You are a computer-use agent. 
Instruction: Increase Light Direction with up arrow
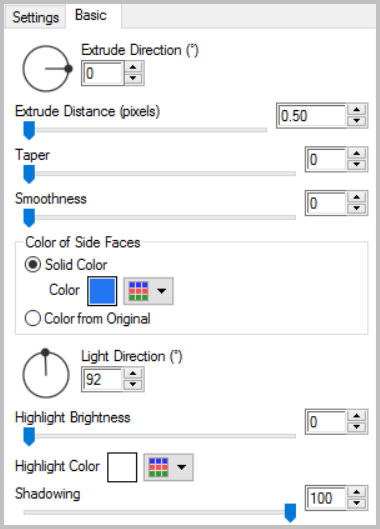tap(133, 373)
